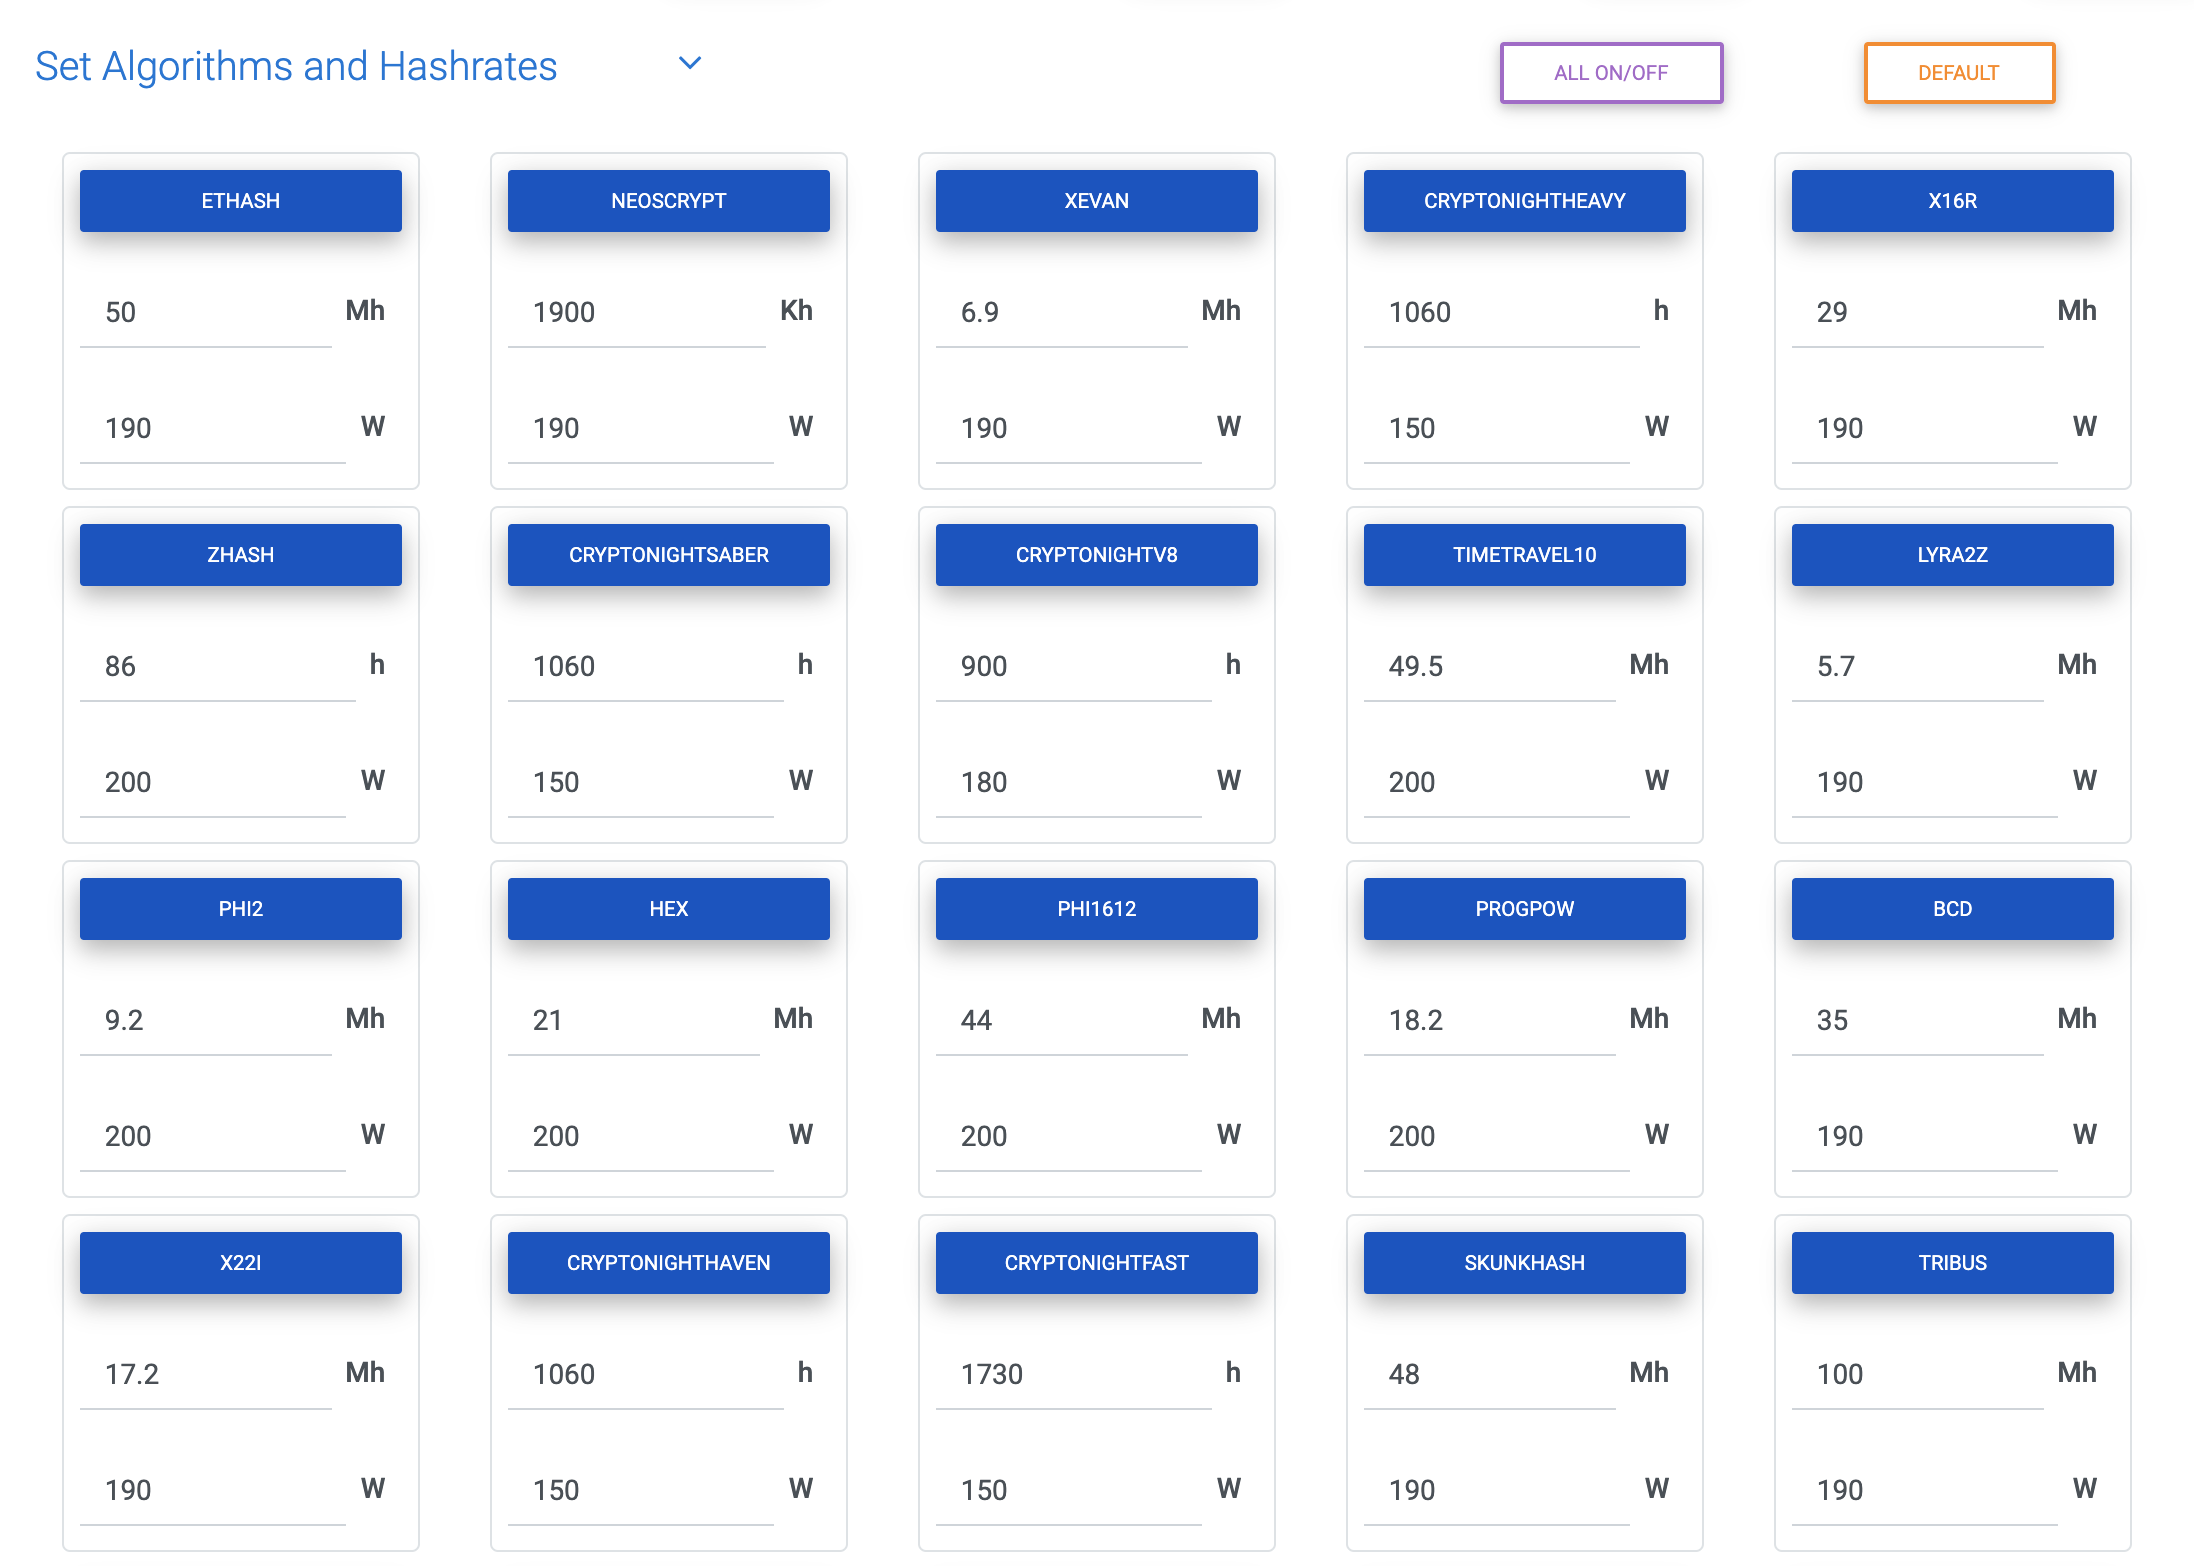Viewport: 2194px width, 1566px height.
Task: Edit the ETHASH power field showing 190
Action: pos(213,429)
